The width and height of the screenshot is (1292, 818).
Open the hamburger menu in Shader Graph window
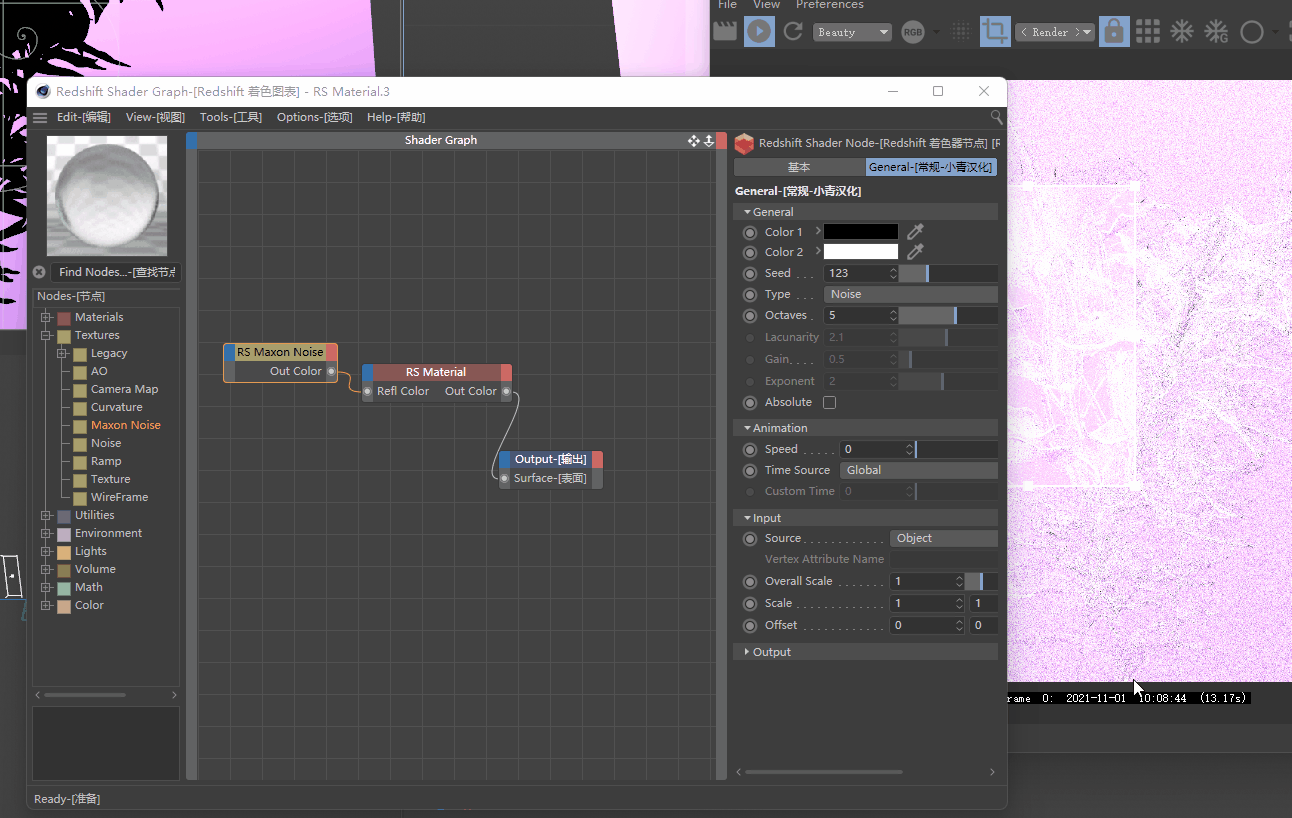click(x=40, y=118)
